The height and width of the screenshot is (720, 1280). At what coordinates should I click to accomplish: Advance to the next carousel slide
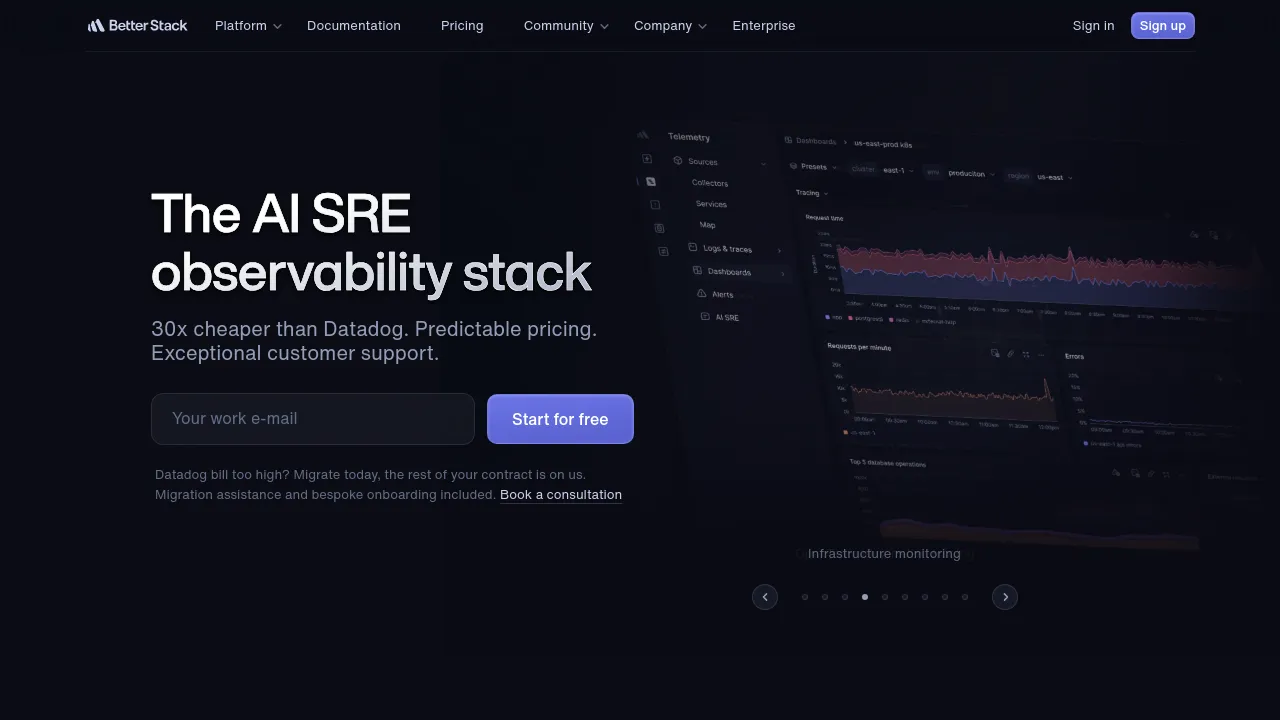(1005, 597)
